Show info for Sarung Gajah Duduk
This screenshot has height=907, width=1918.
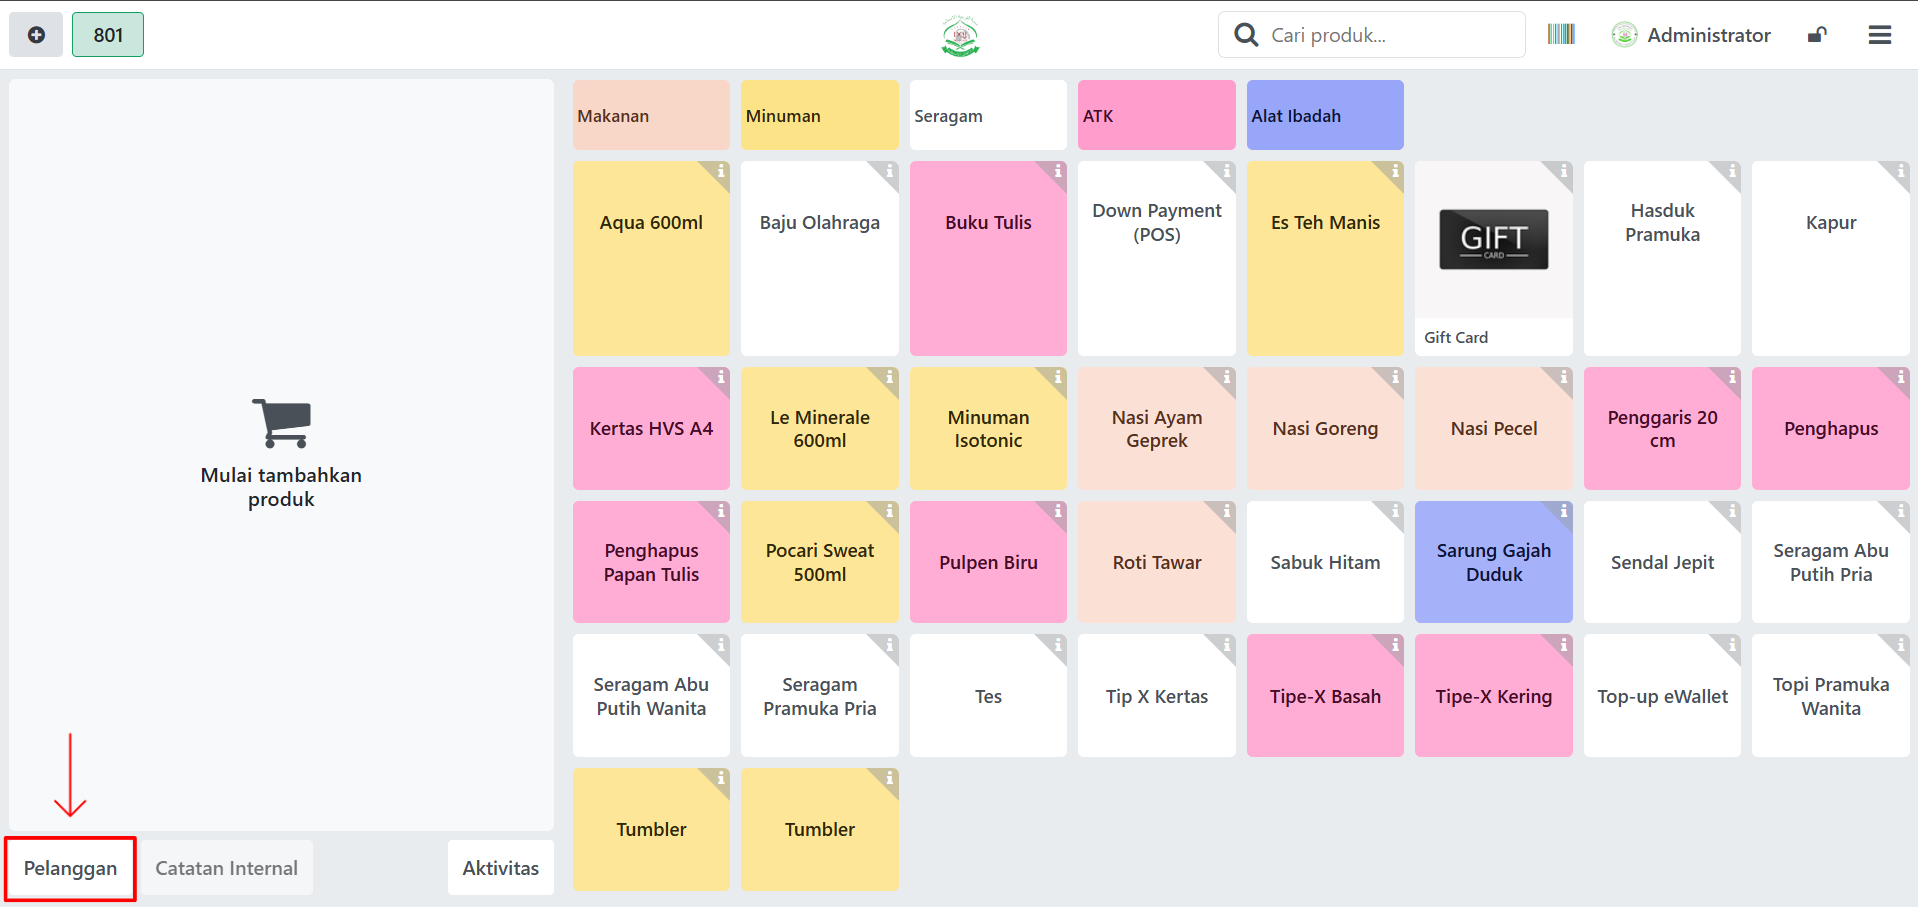1562,512
